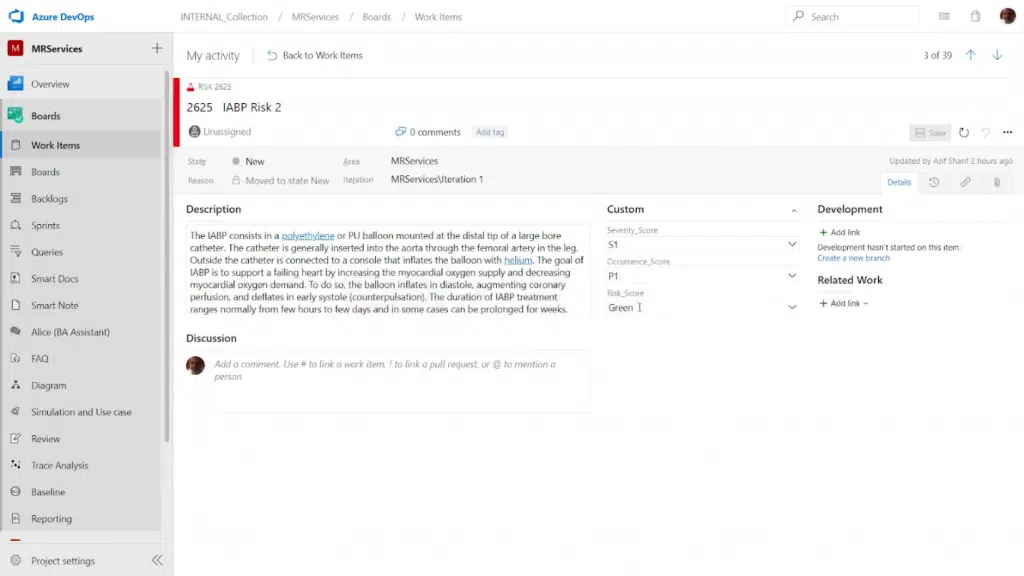Collapse the Custom section
Viewport: 1024px width, 576px height.
pyautogui.click(x=794, y=210)
